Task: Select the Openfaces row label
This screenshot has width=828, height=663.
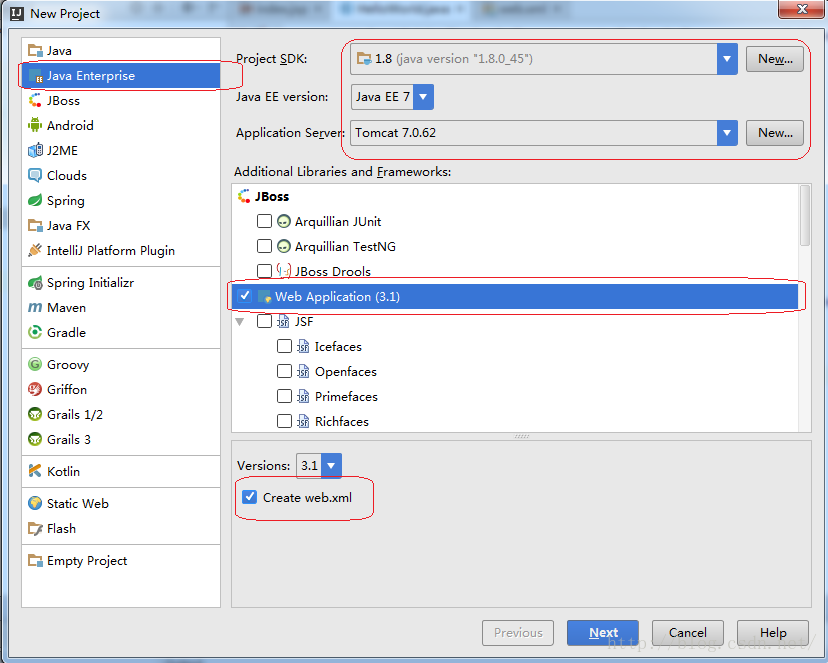Action: tap(346, 372)
